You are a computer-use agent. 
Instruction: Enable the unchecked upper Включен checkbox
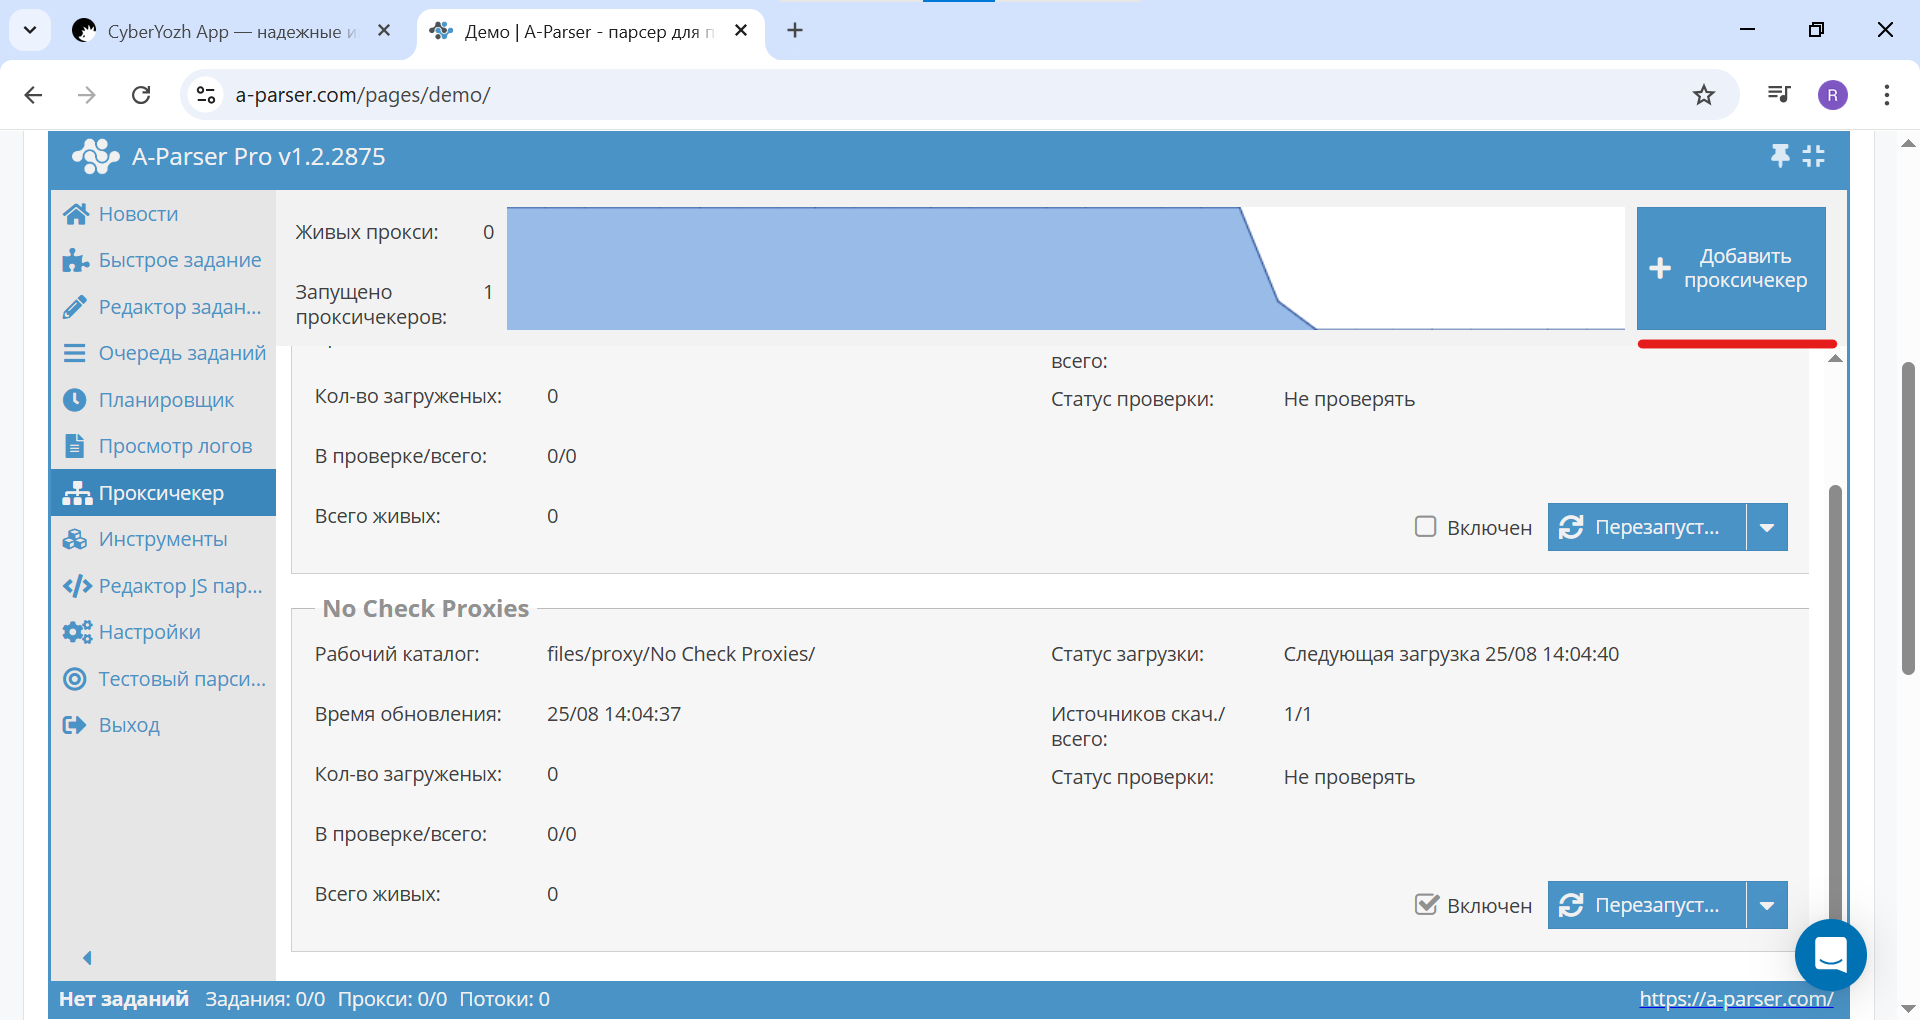1425,526
